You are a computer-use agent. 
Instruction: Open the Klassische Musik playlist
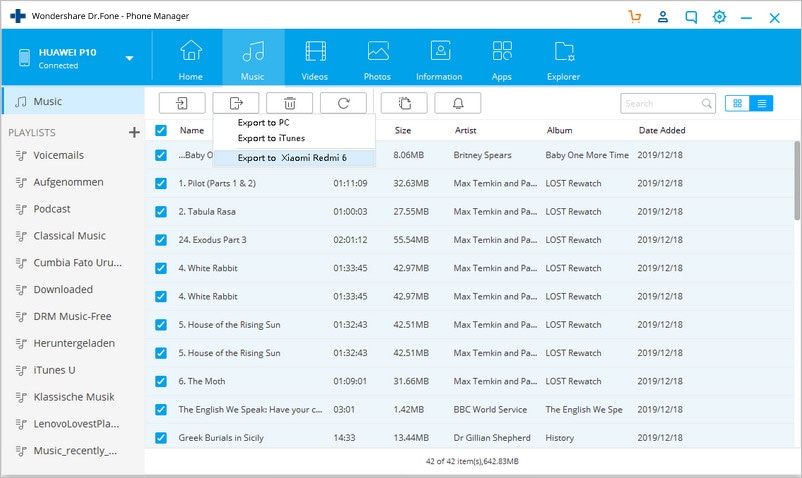click(74, 397)
